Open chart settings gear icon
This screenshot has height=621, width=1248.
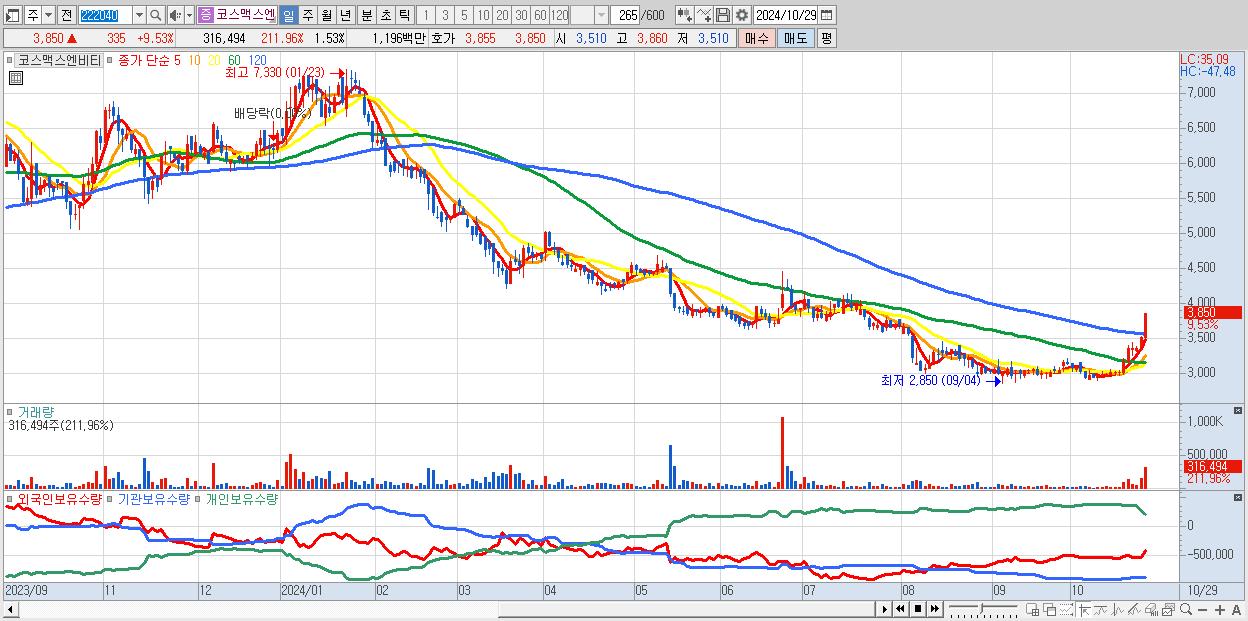click(x=741, y=15)
